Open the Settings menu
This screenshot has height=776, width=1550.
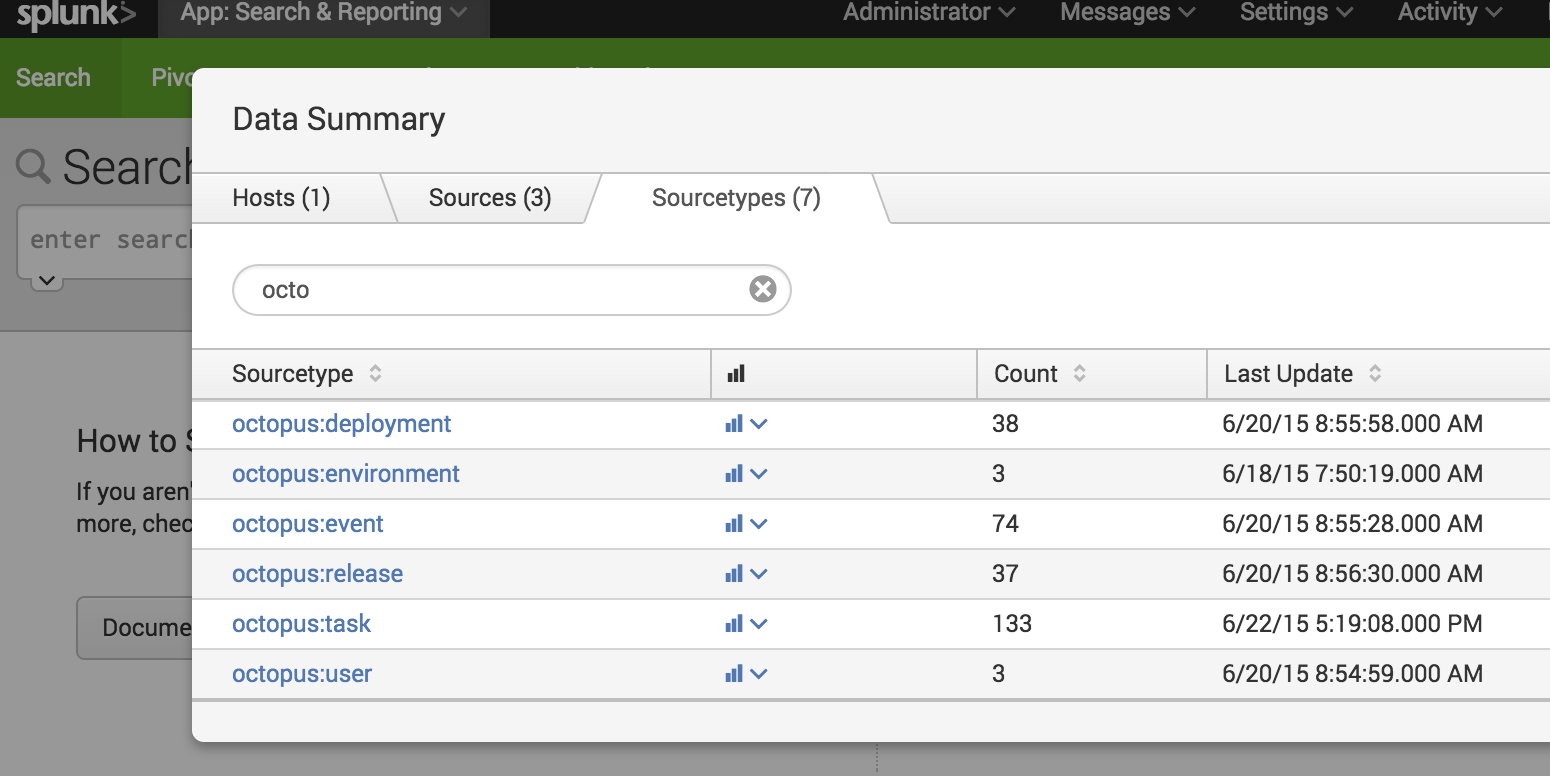pyautogui.click(x=1294, y=13)
